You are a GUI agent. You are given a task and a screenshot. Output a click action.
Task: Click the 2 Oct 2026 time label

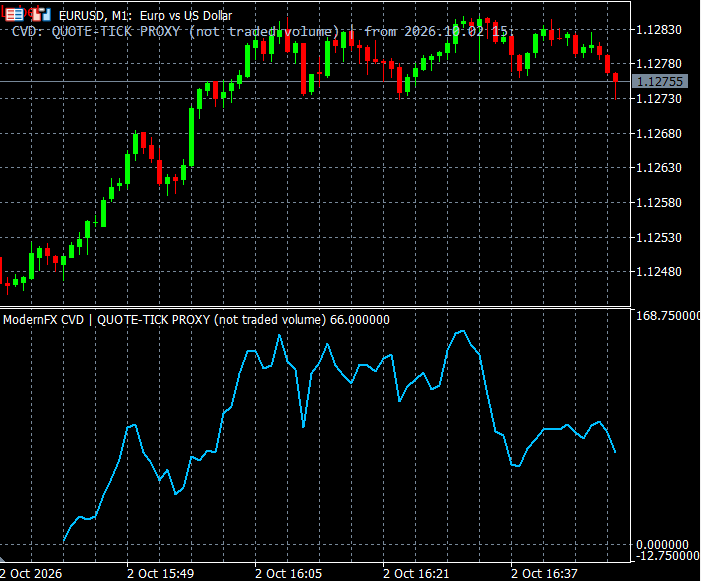click(31, 573)
